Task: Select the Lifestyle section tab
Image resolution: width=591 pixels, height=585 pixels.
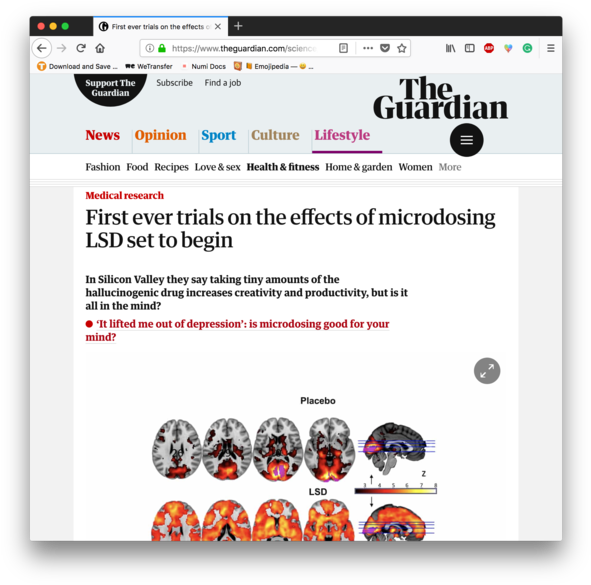Action: coord(342,135)
